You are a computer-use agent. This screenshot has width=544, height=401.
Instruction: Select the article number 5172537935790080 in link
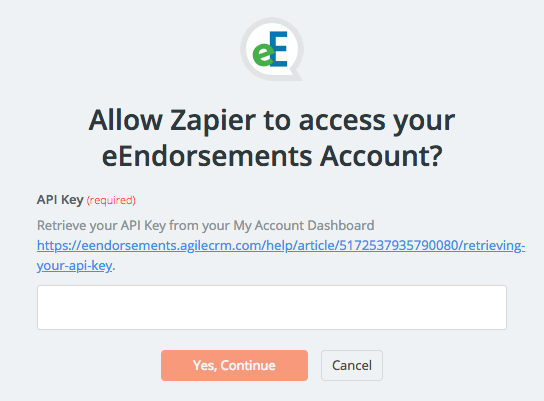399,246
